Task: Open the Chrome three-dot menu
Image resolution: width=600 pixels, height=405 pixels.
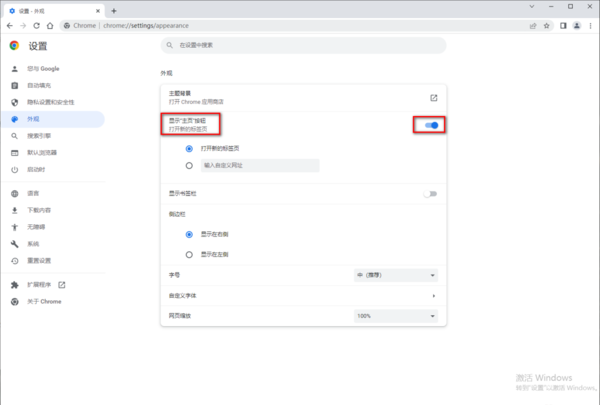Action: tap(590, 26)
